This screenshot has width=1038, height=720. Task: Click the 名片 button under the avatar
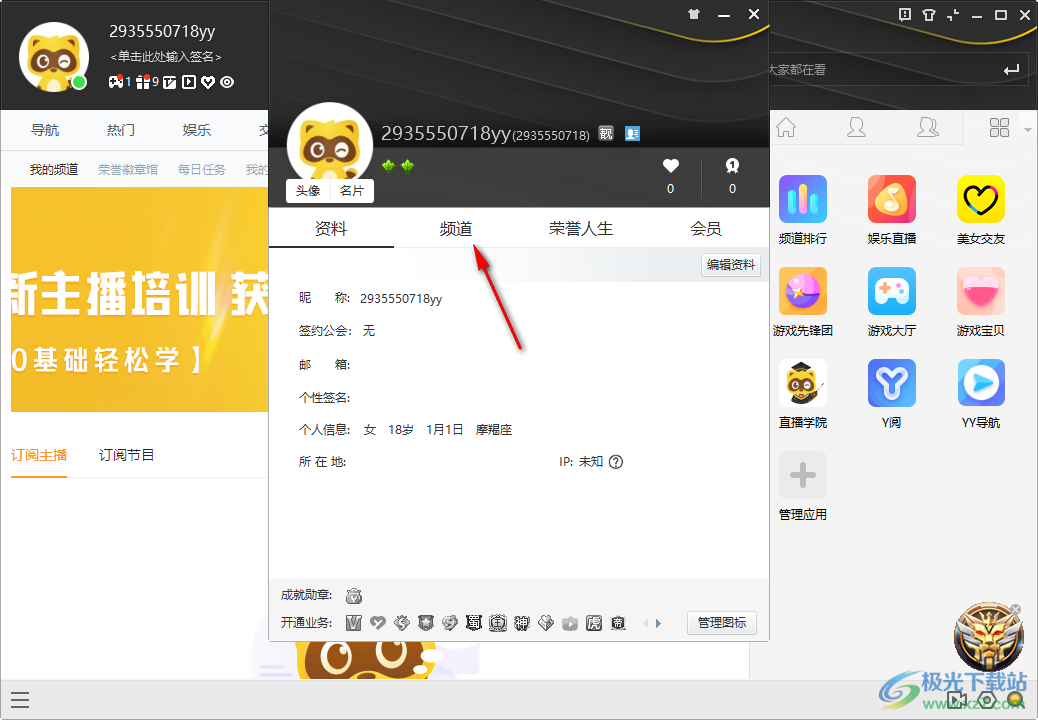click(352, 191)
